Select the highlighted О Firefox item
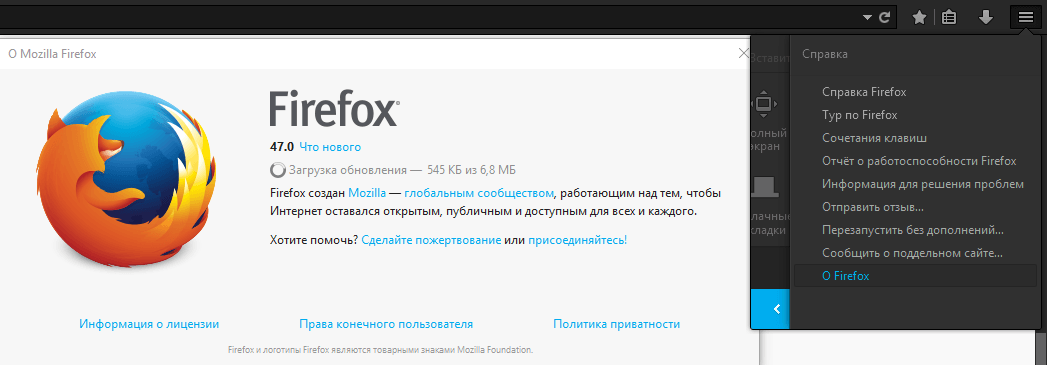 tap(915, 276)
